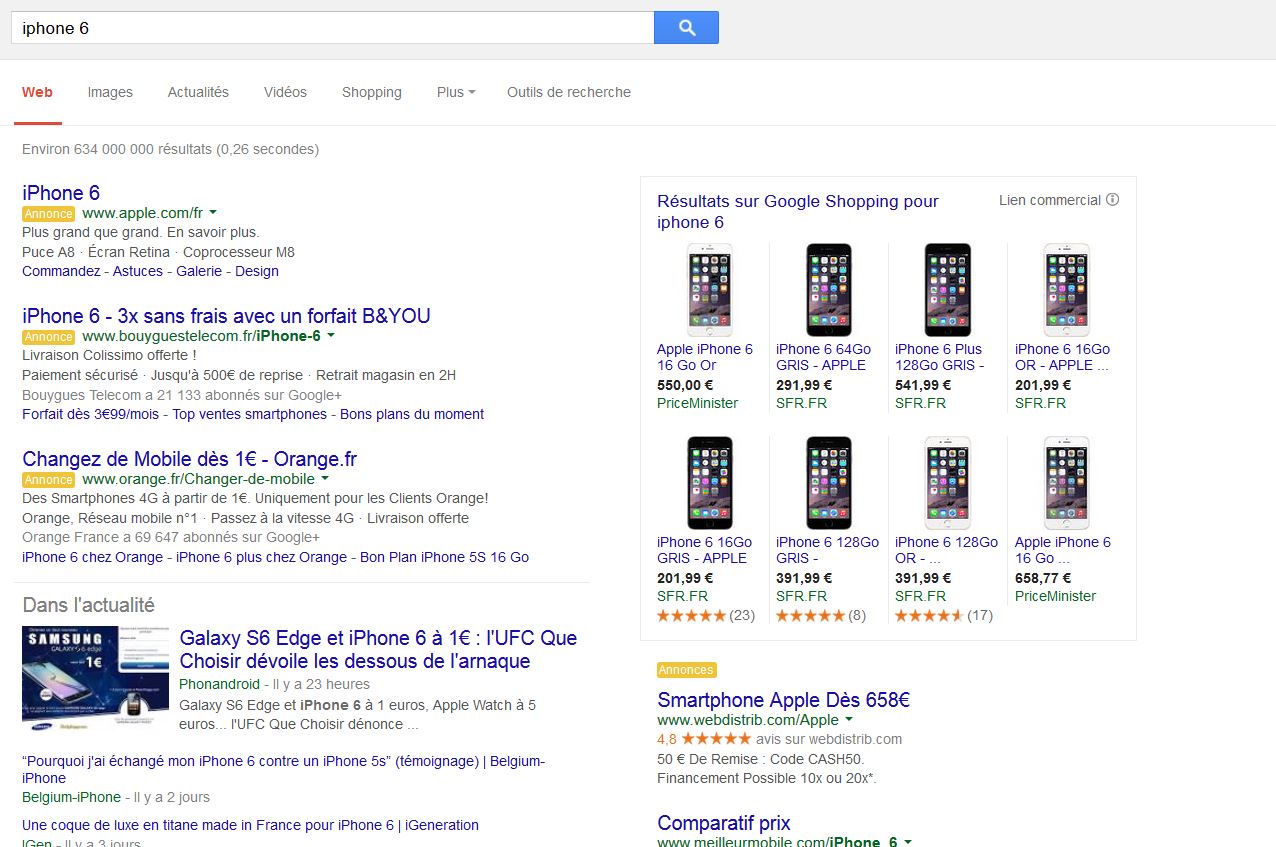Click the Lien commercial info icon

click(x=1113, y=200)
